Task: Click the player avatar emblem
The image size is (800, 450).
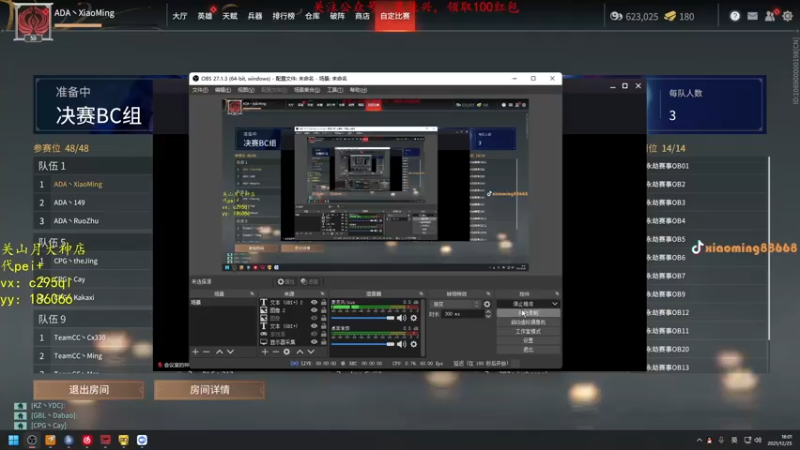Action: (33, 21)
